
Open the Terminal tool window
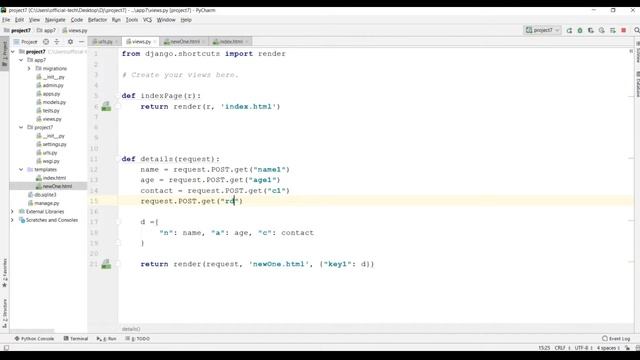coord(76,339)
